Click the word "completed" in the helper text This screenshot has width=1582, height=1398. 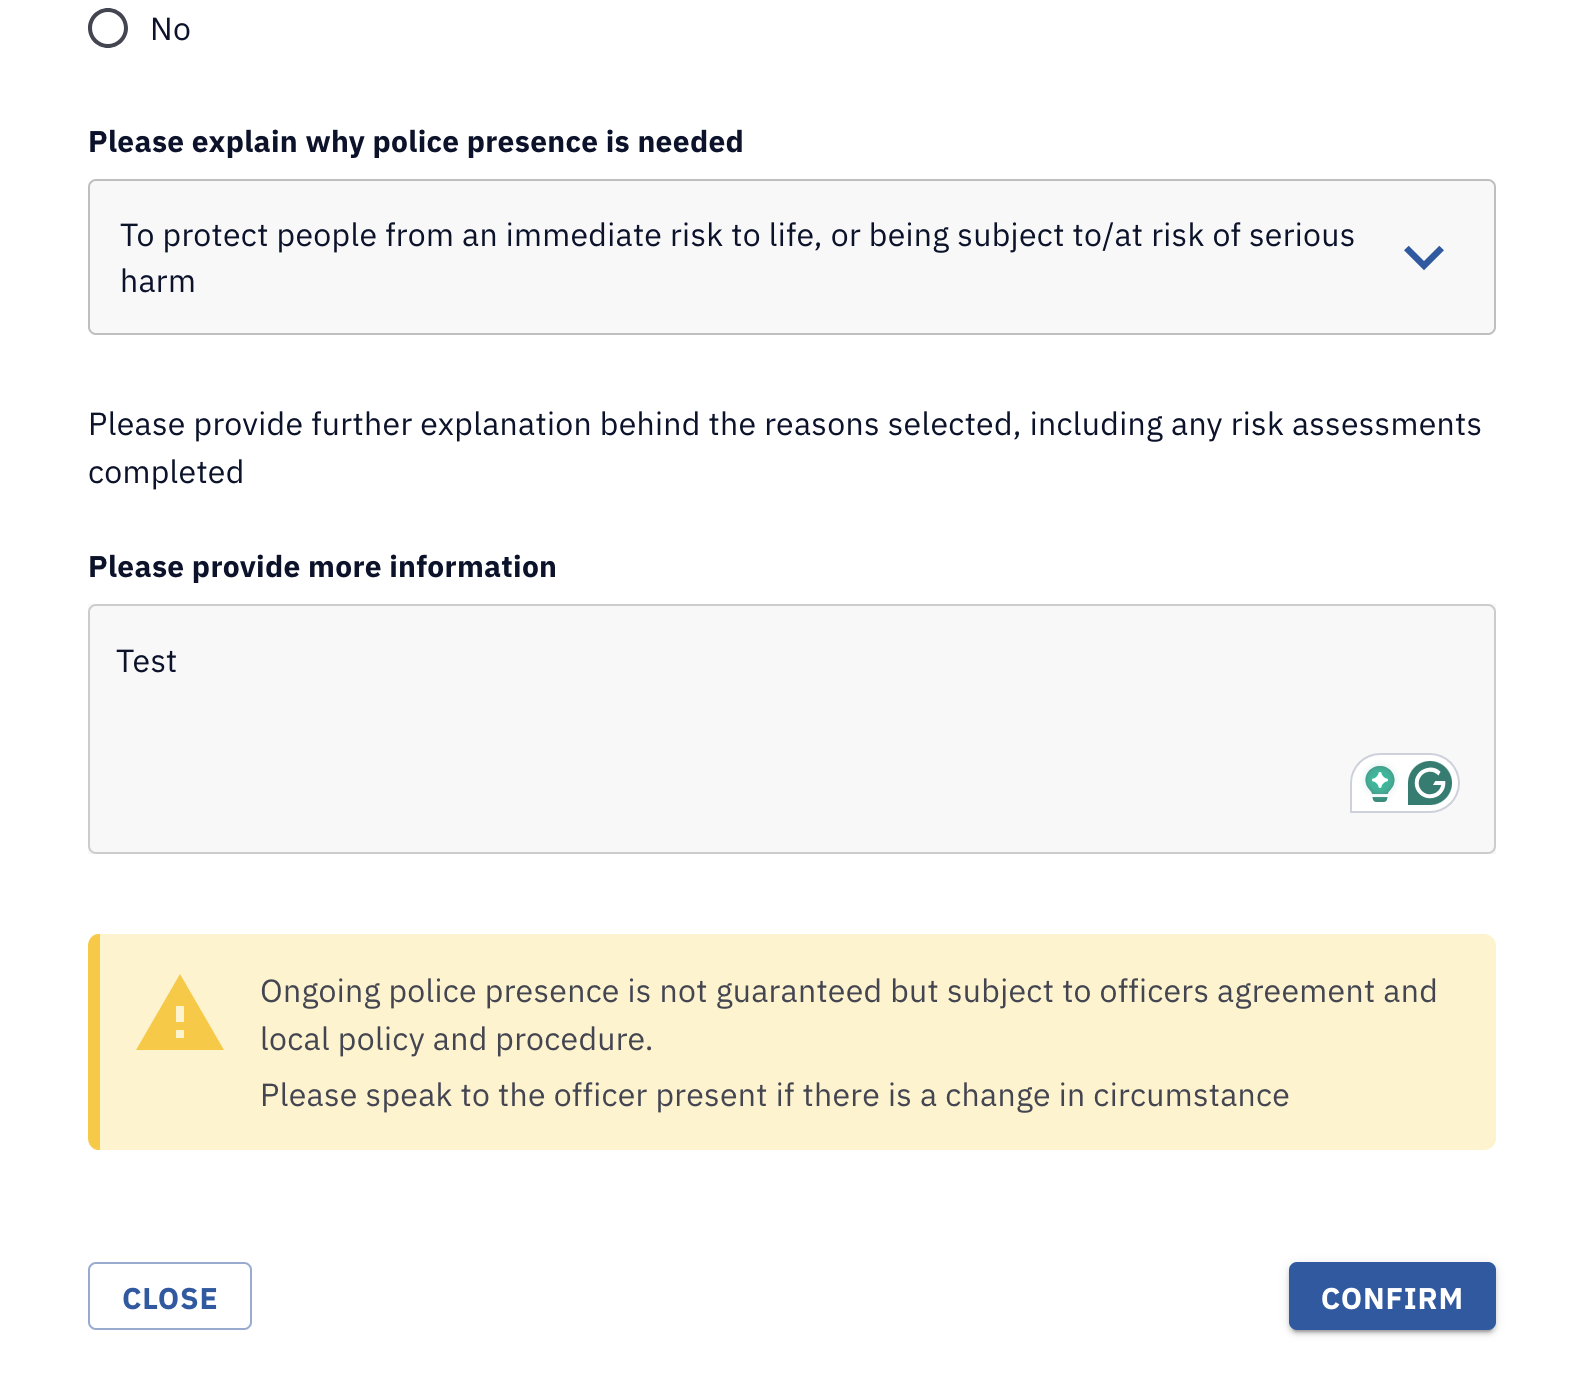[166, 473]
